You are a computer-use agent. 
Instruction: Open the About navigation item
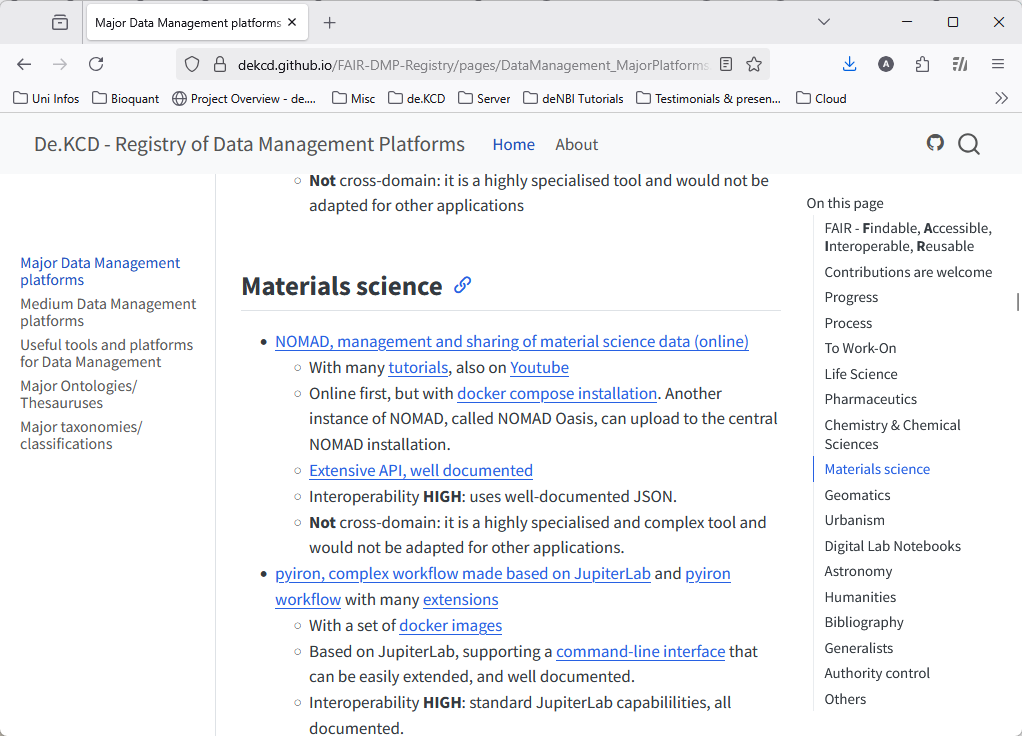(576, 144)
